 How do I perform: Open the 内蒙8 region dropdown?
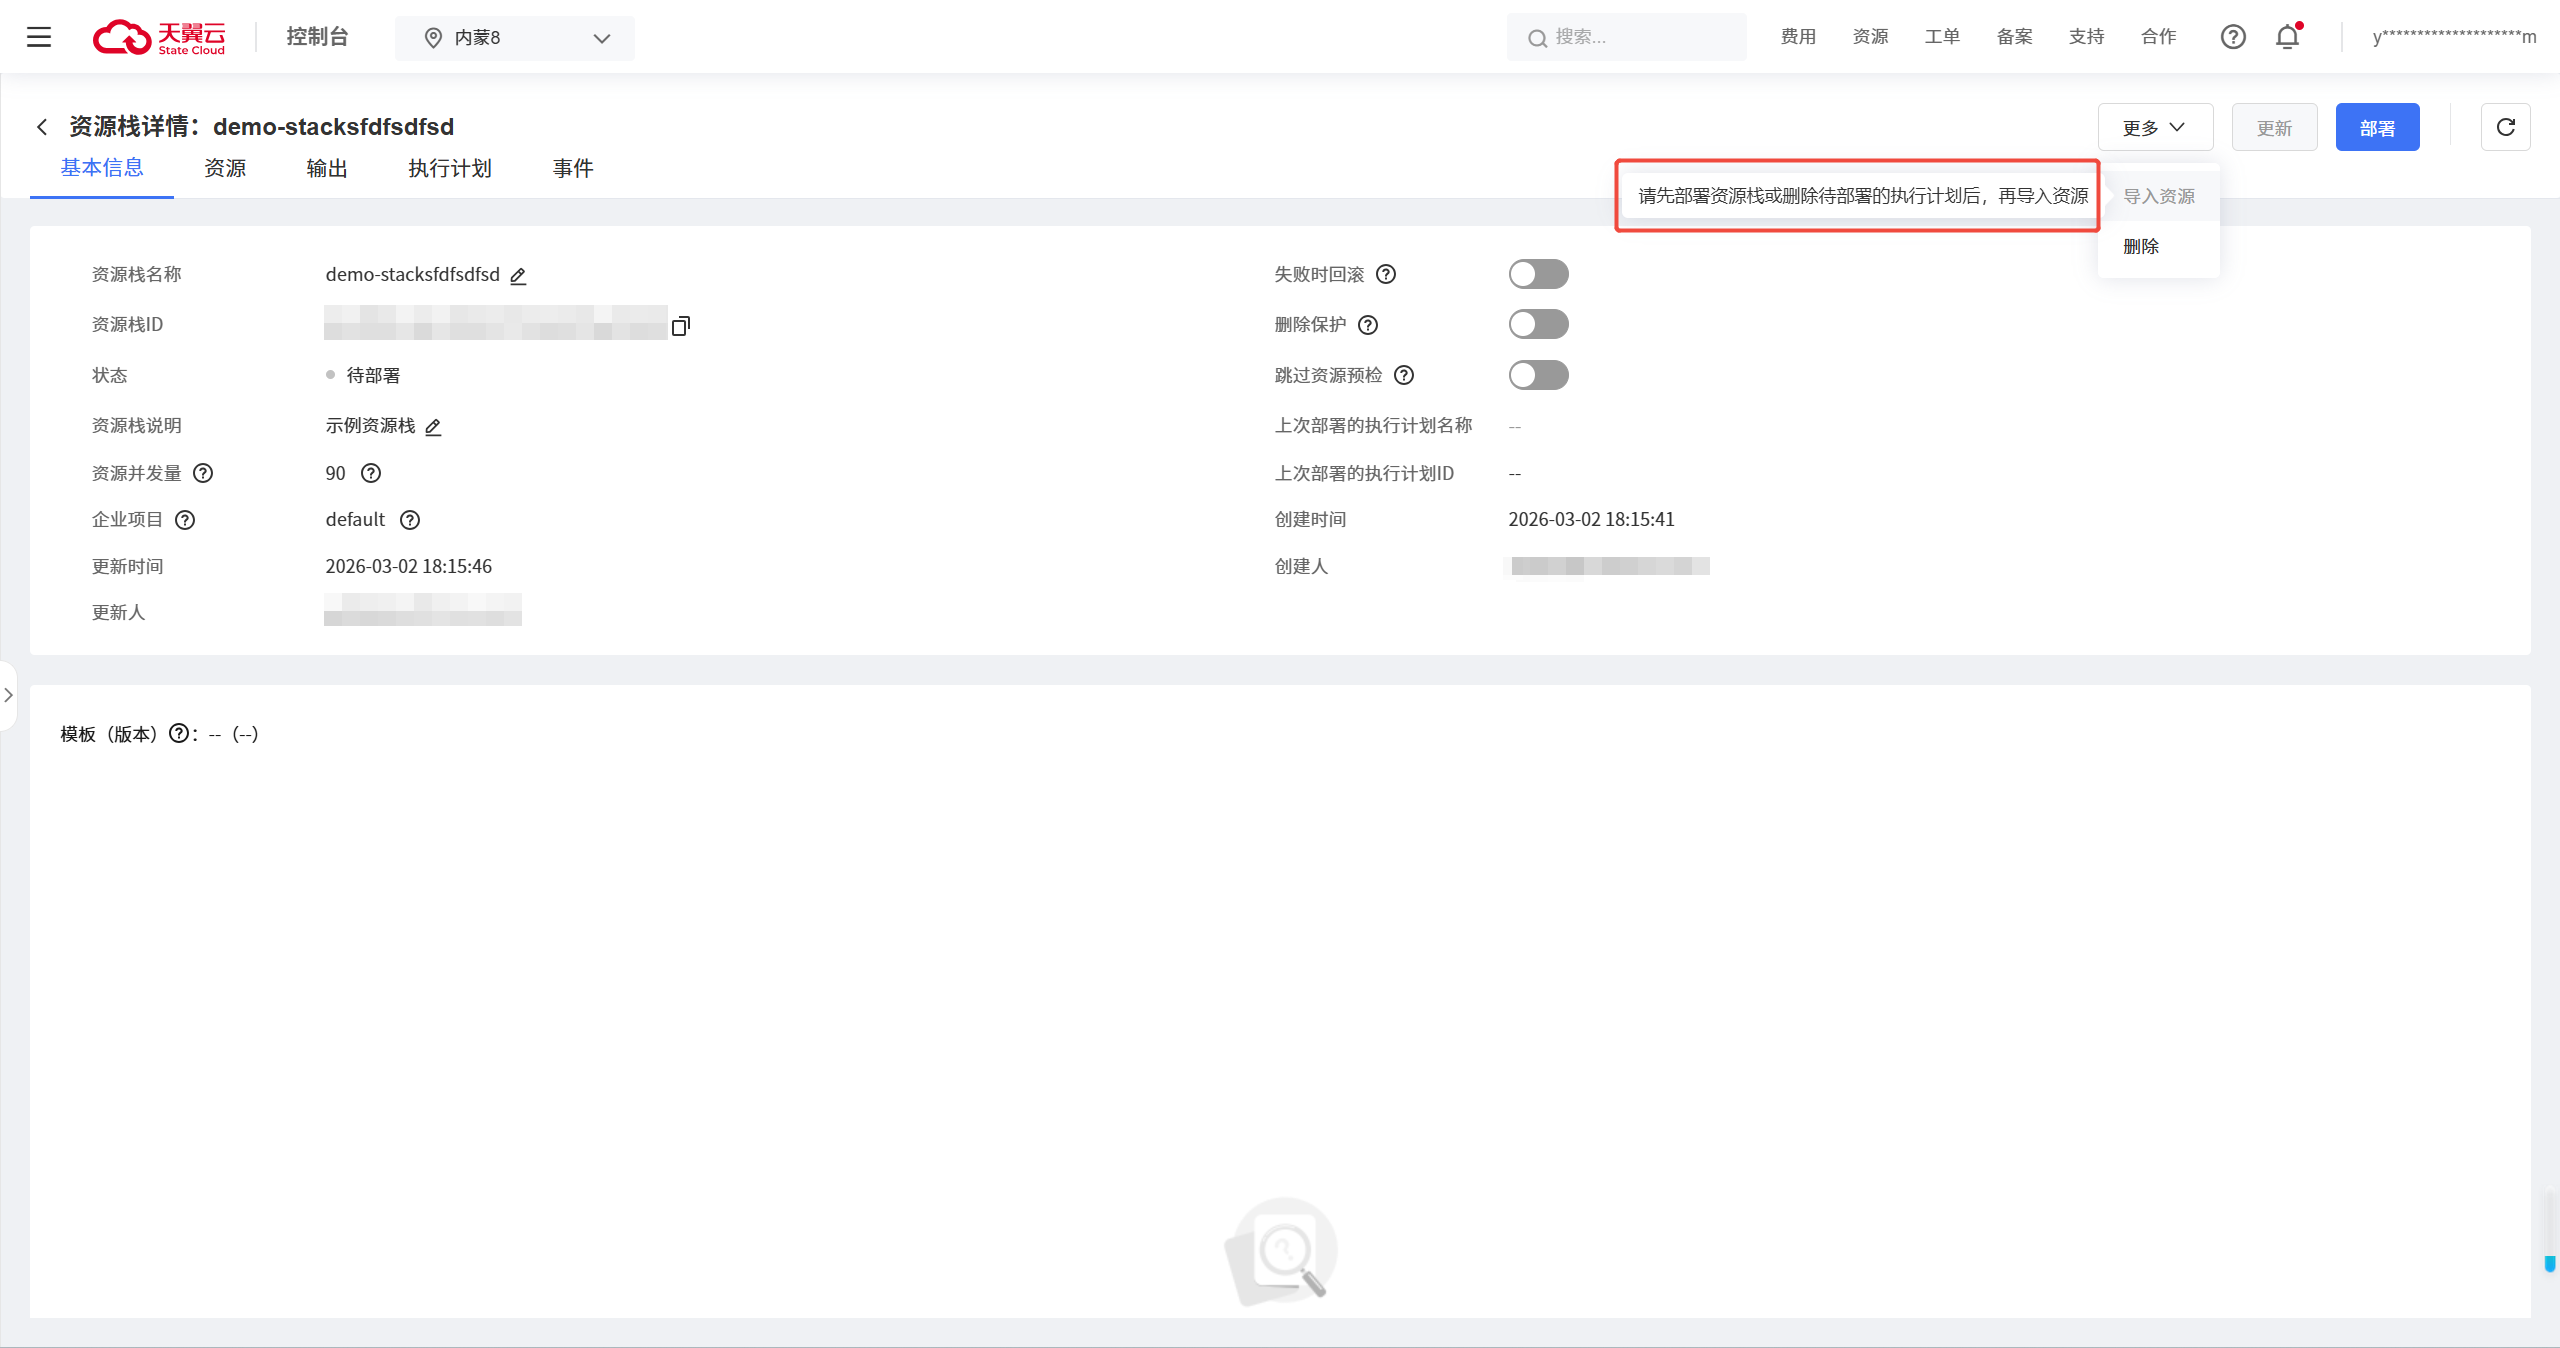pos(514,38)
